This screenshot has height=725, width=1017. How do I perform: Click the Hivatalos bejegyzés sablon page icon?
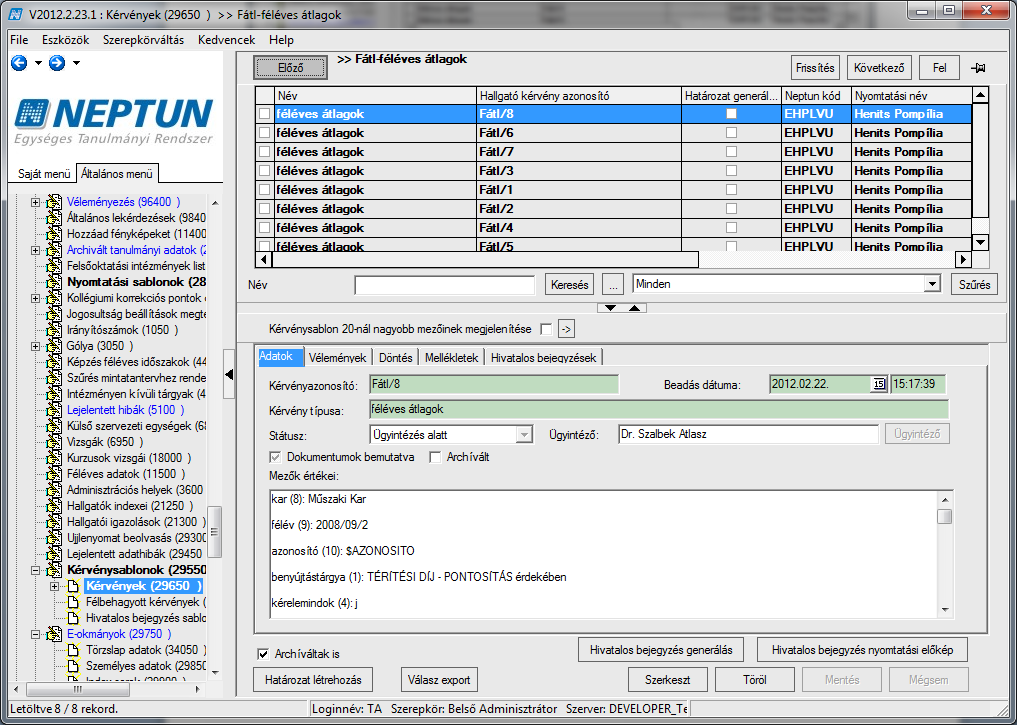point(73,618)
